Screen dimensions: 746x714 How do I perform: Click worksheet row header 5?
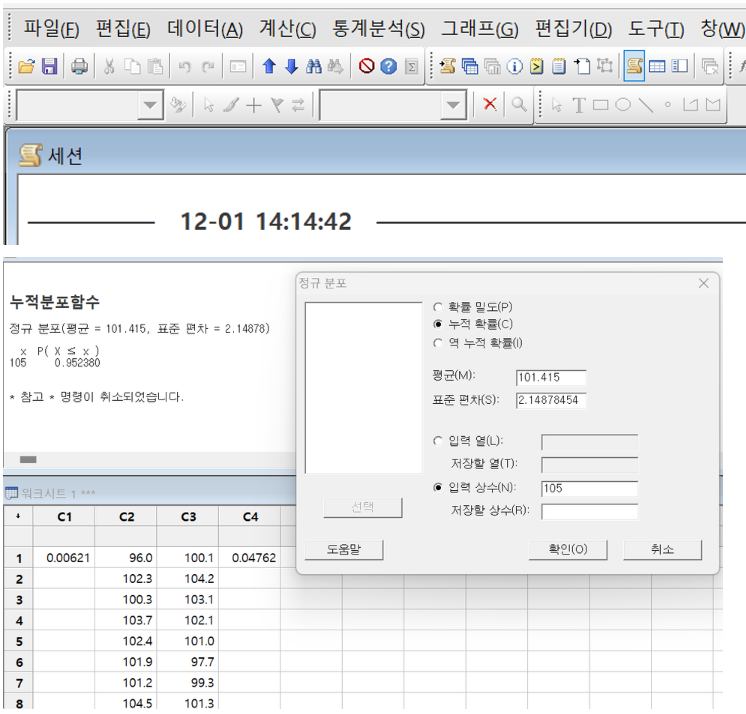click(19, 641)
